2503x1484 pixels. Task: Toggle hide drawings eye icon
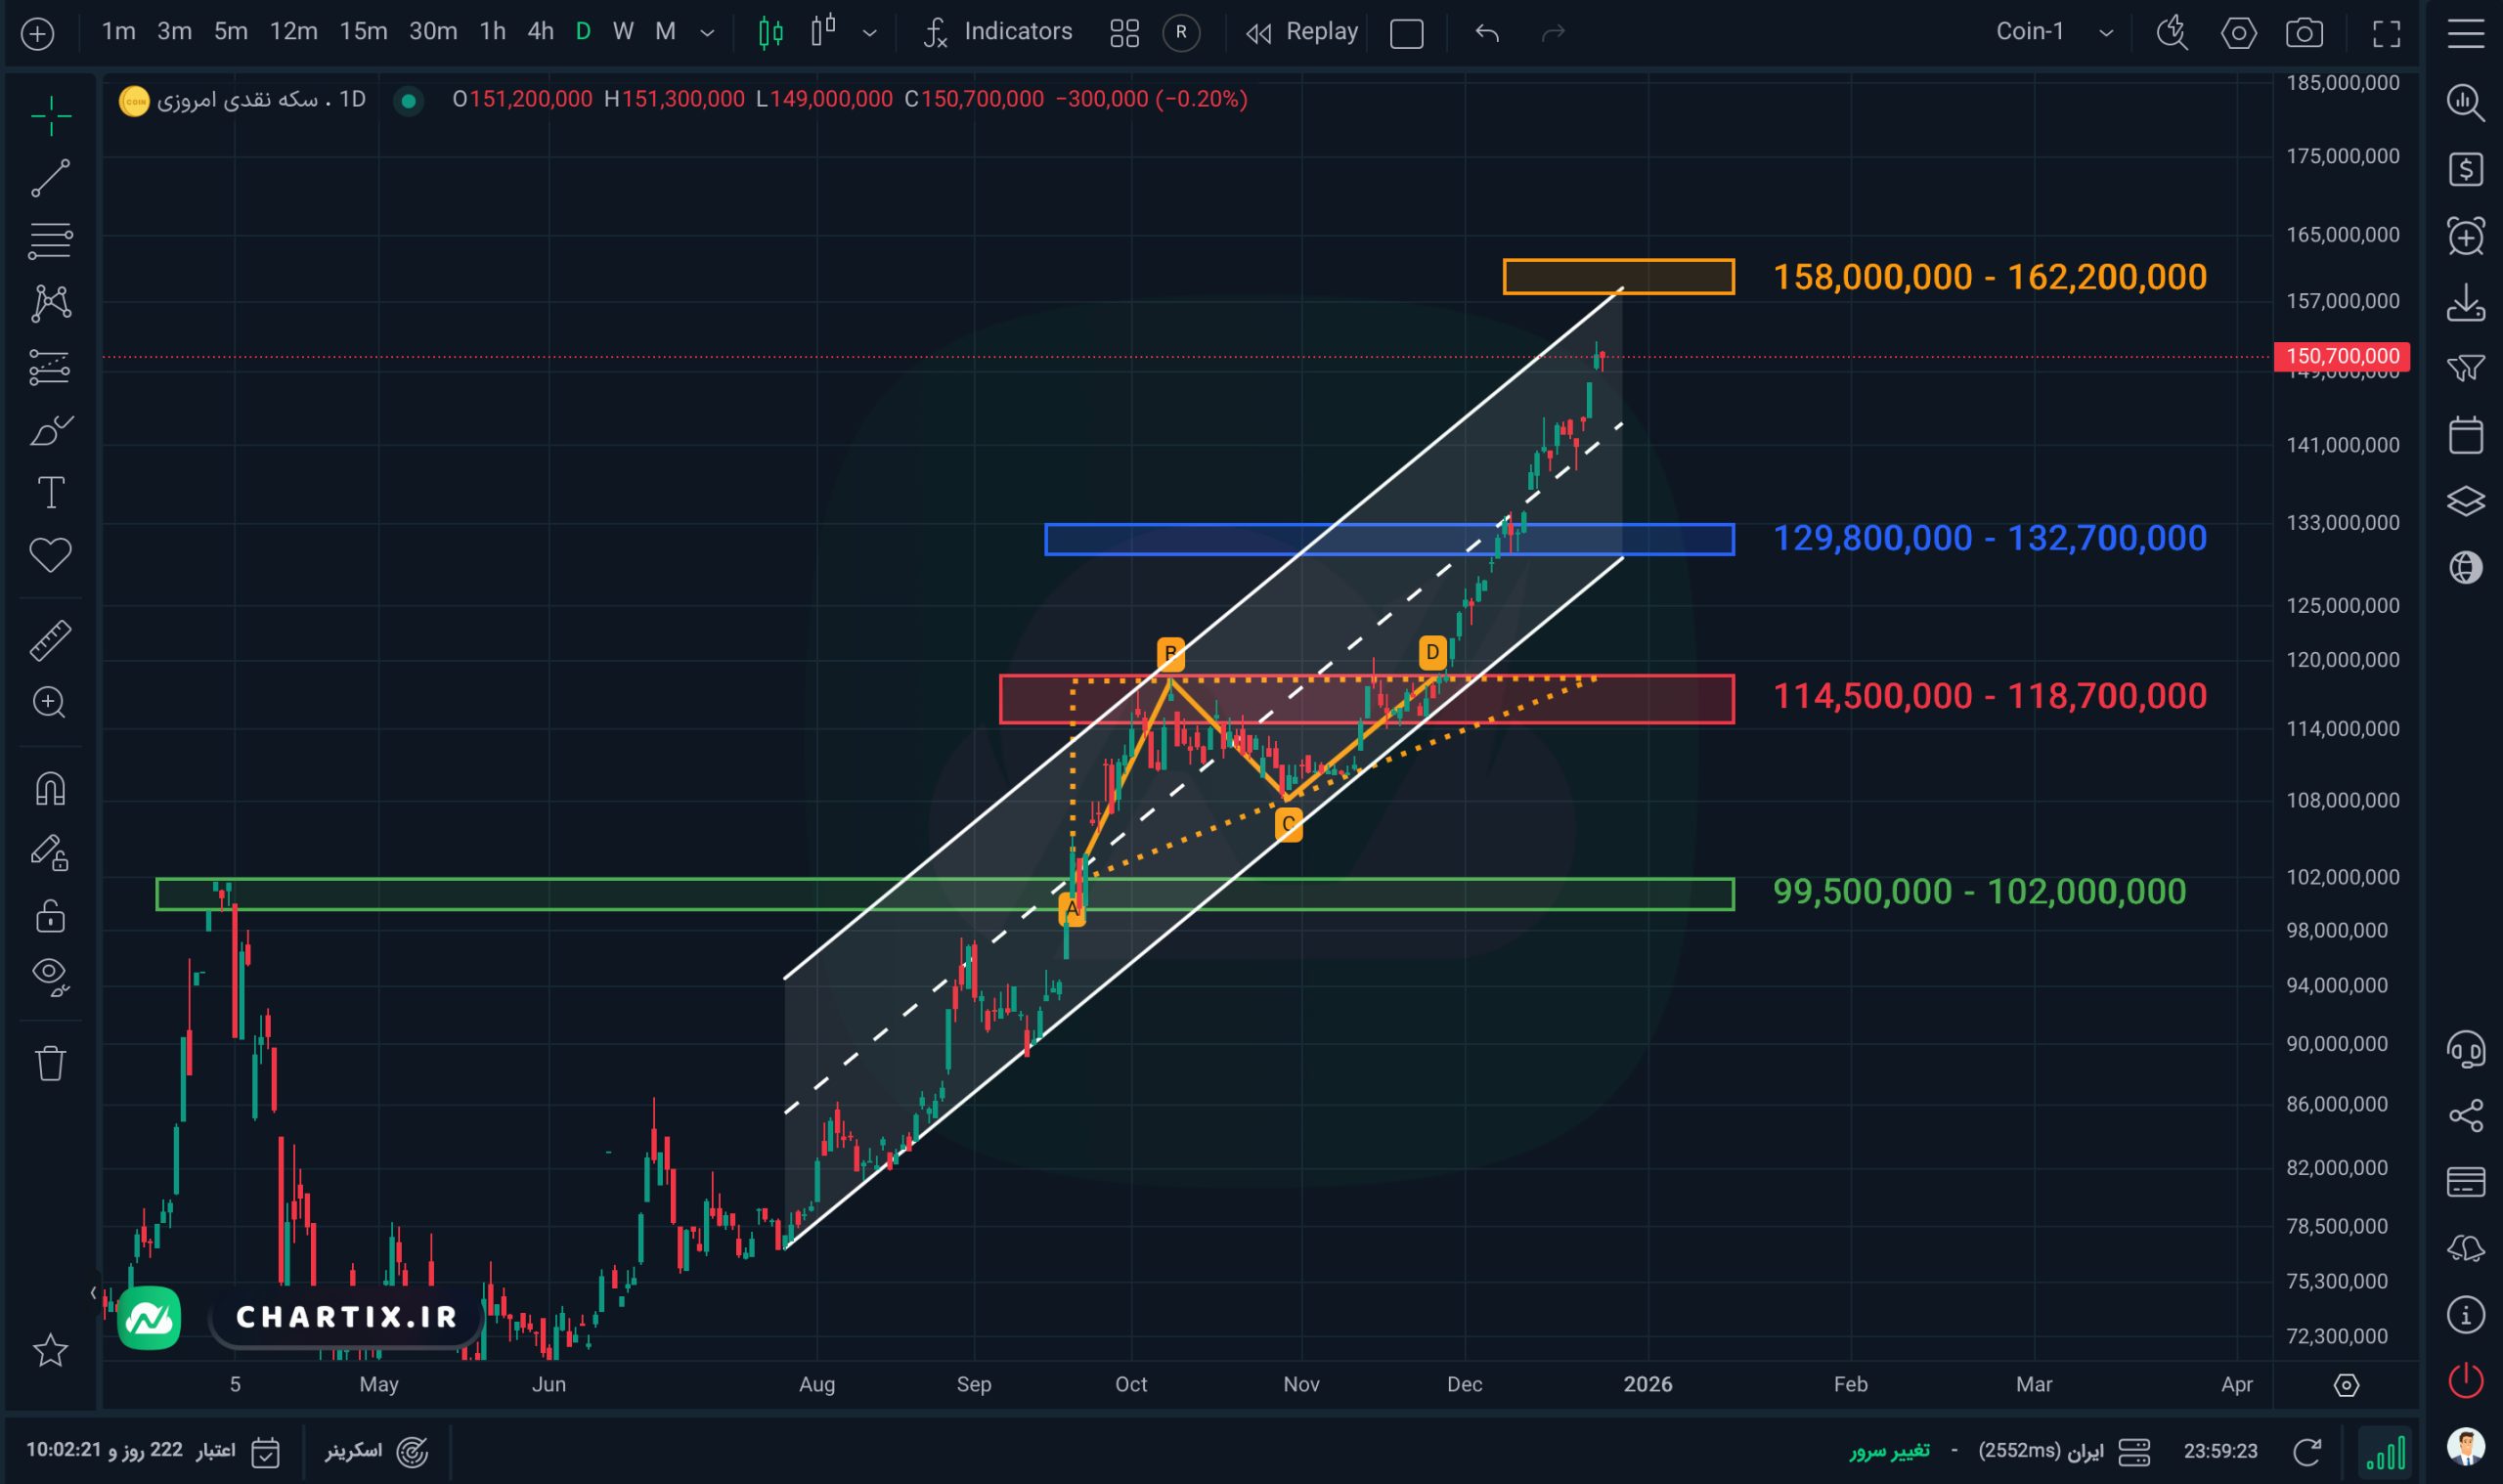click(x=50, y=975)
